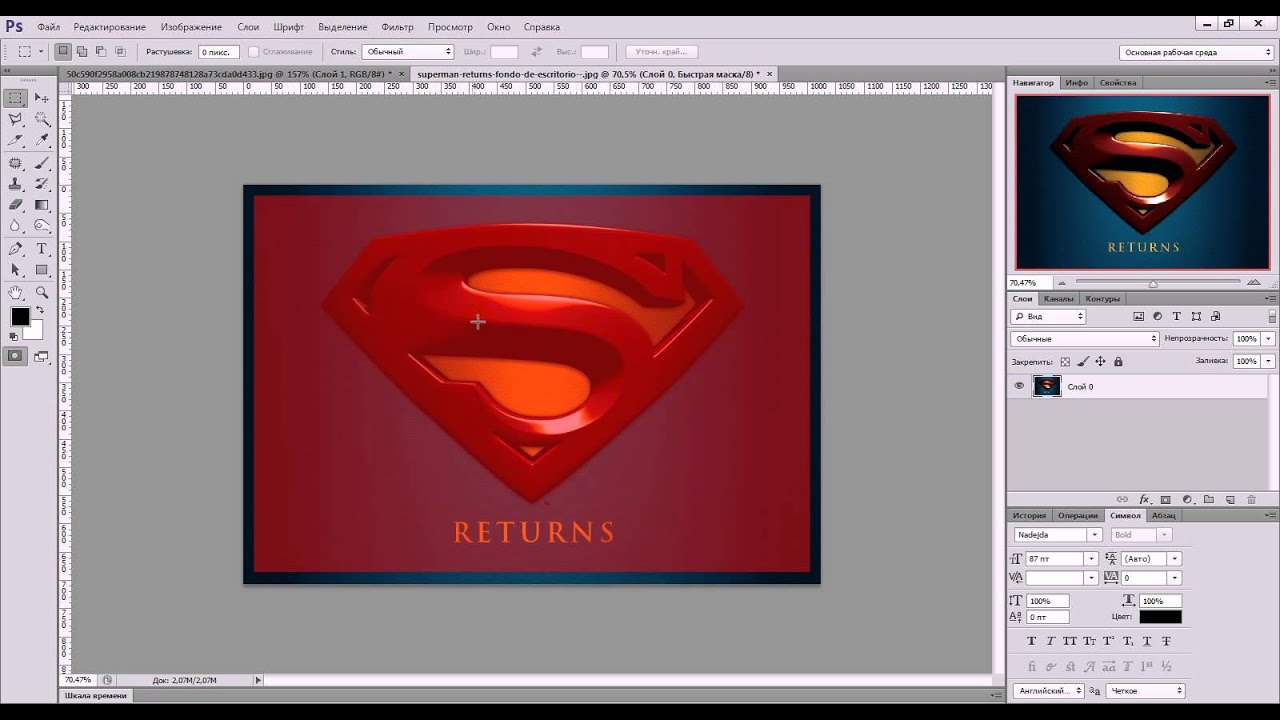The width and height of the screenshot is (1280, 720).
Task: Select the Horizontal Type tool
Action: [x=42, y=249]
